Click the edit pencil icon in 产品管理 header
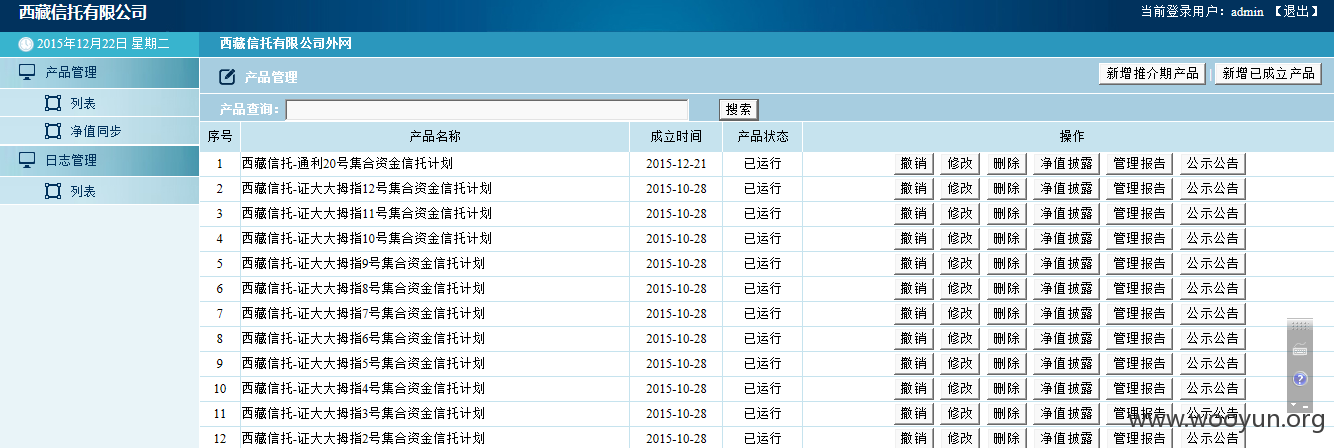Screen dimensions: 1334x448 point(227,76)
